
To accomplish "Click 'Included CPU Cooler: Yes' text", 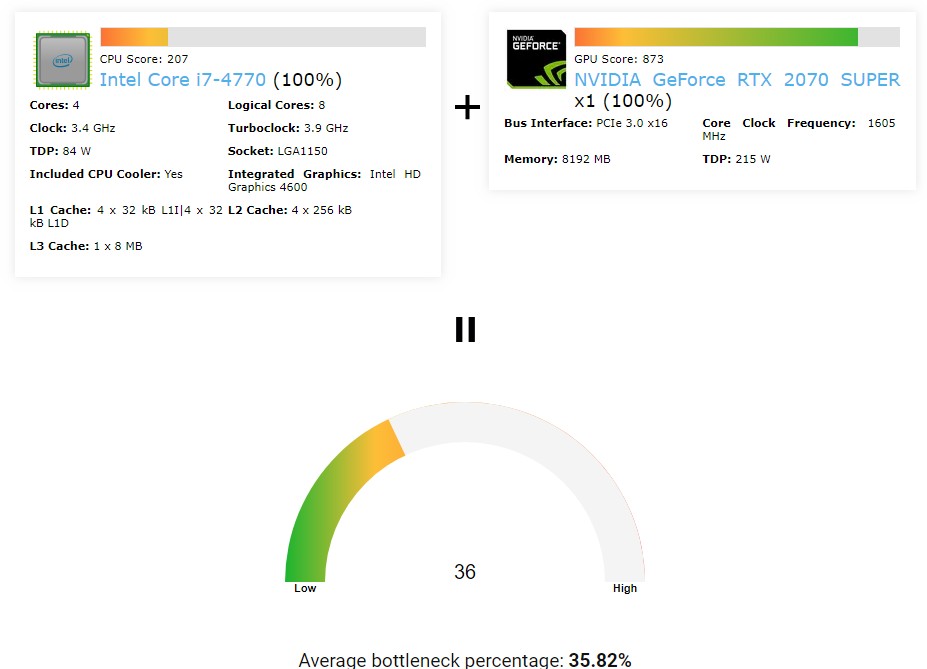I will (106, 174).
